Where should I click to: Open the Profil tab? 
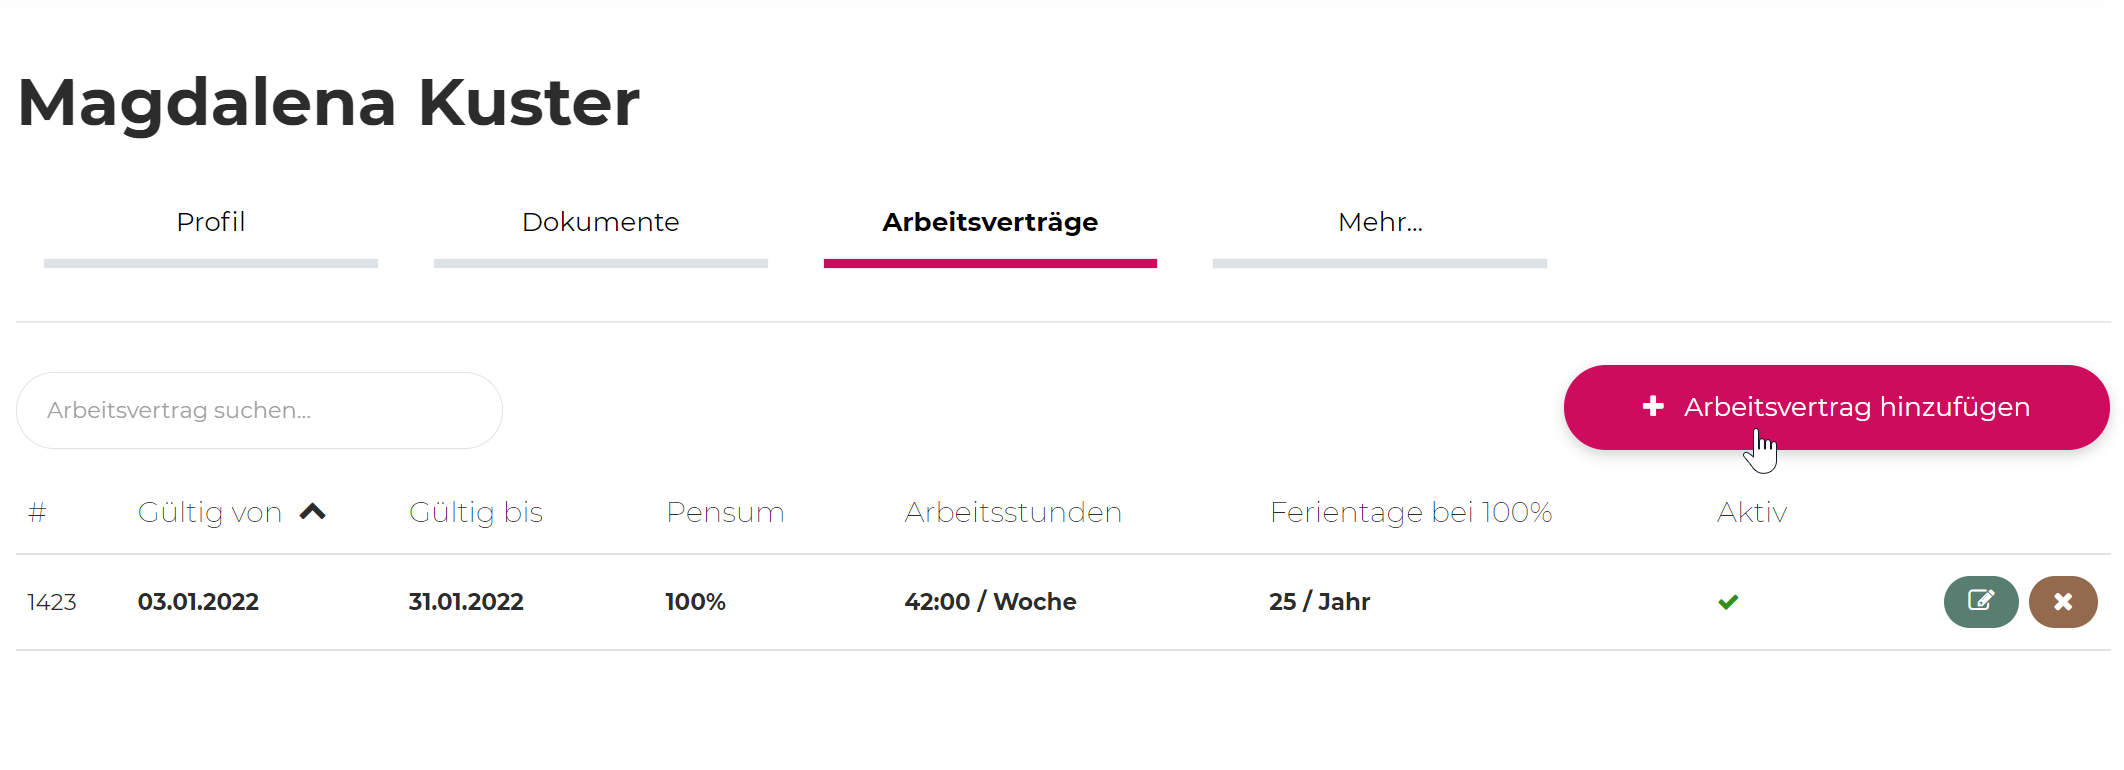tap(210, 222)
